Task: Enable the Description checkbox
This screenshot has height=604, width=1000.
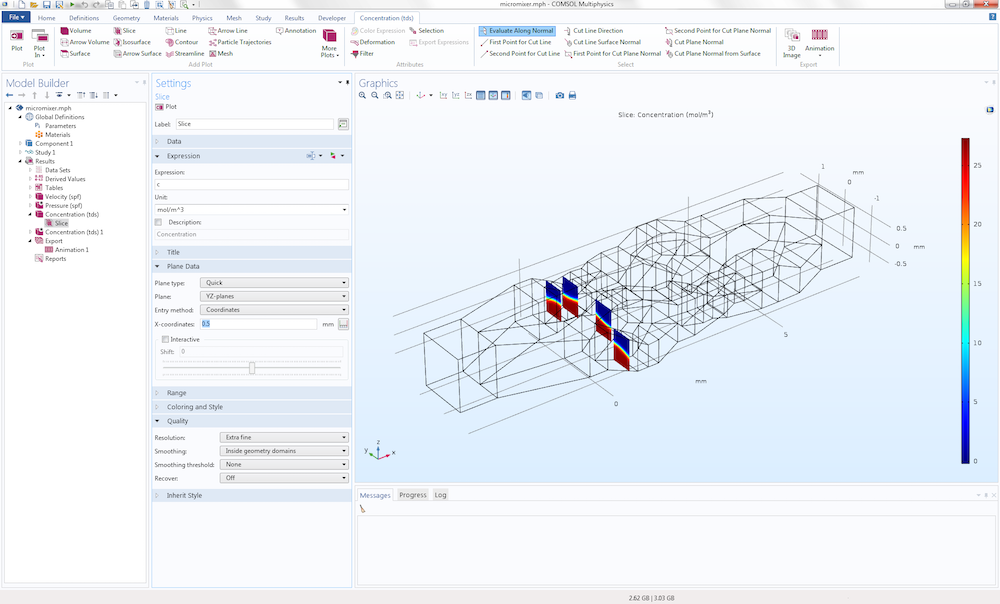Action: (x=158, y=223)
